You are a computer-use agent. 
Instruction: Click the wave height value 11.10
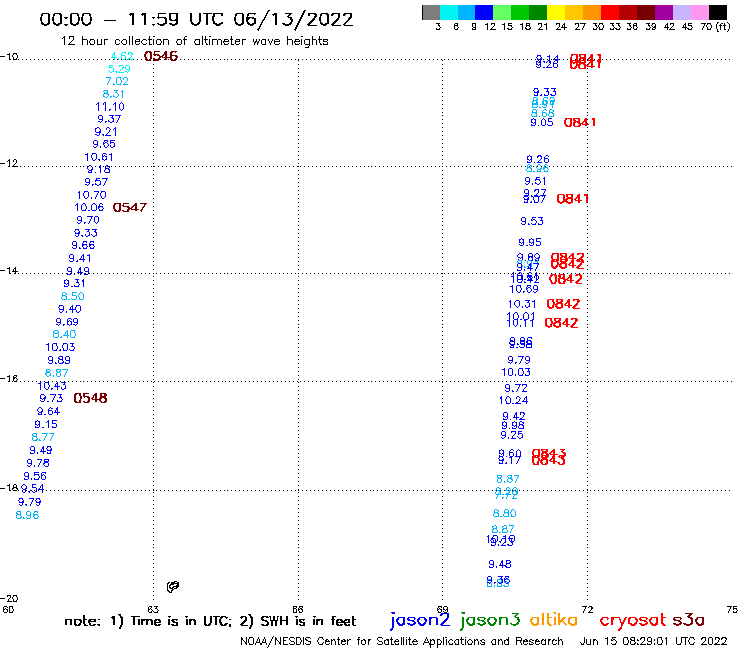pyautogui.click(x=110, y=107)
